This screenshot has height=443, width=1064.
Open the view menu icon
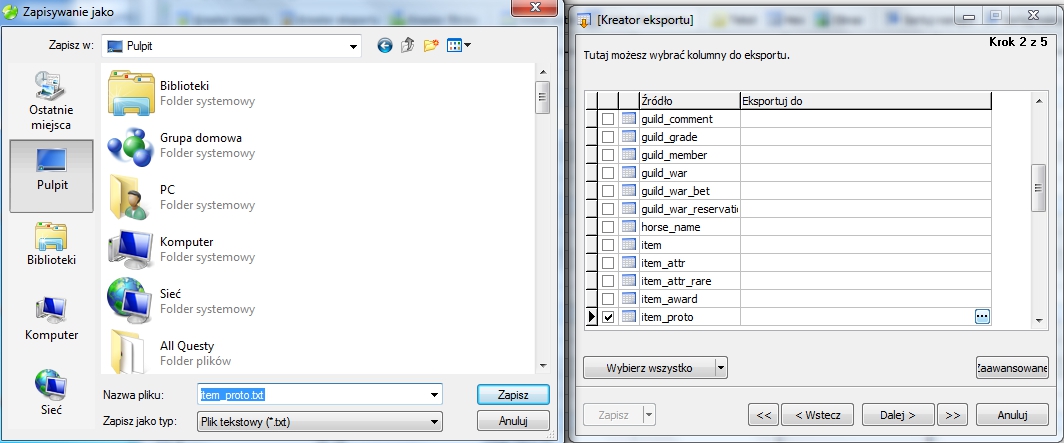pyautogui.click(x=459, y=46)
